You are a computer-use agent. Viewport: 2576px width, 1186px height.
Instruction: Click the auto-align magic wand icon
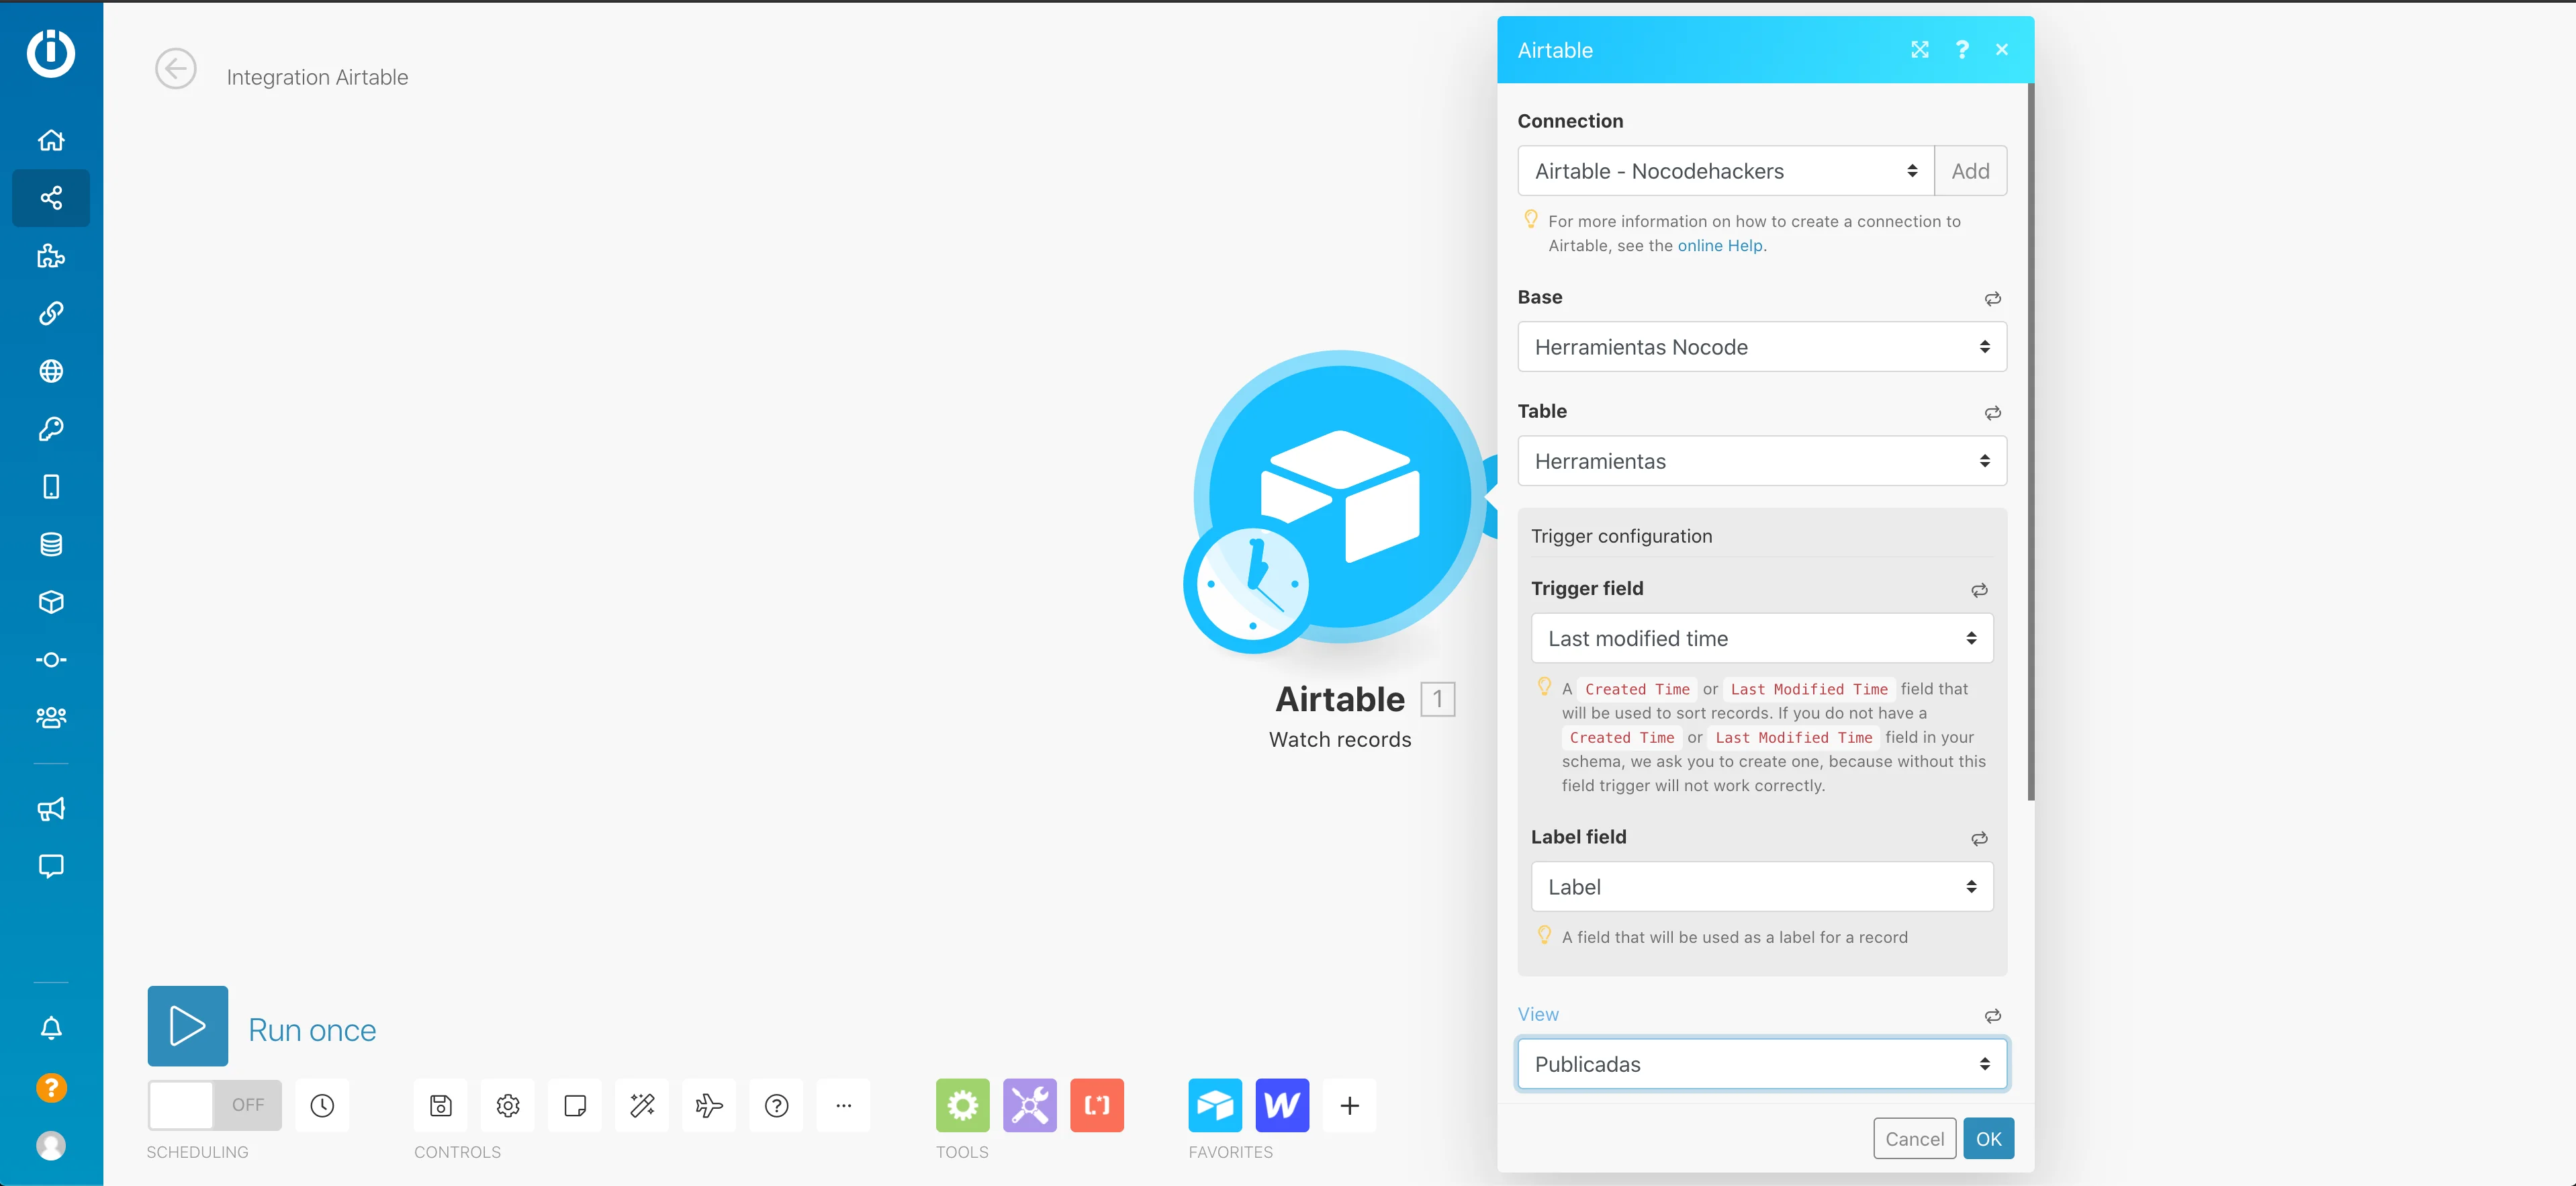click(x=642, y=1105)
